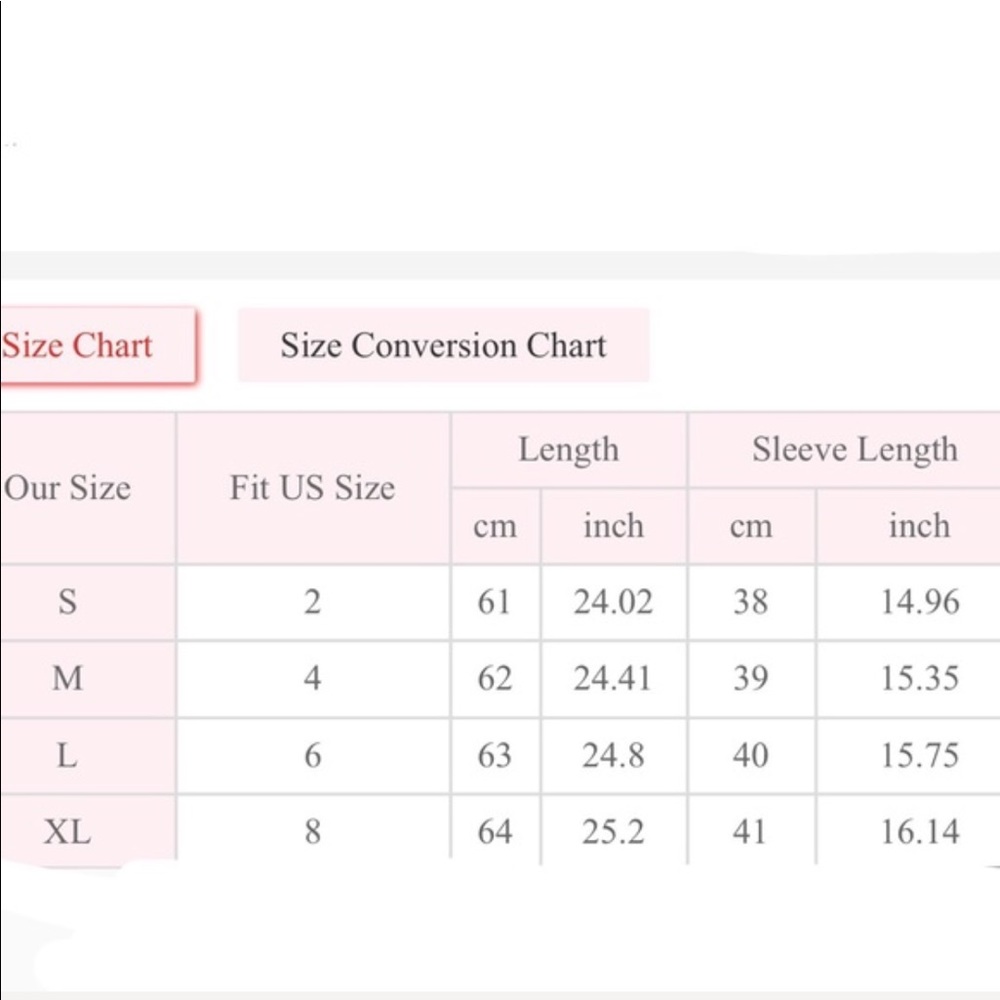Screen dimensions: 1000x1000
Task: Click the 24.02 inch length value
Action: pyautogui.click(x=613, y=602)
